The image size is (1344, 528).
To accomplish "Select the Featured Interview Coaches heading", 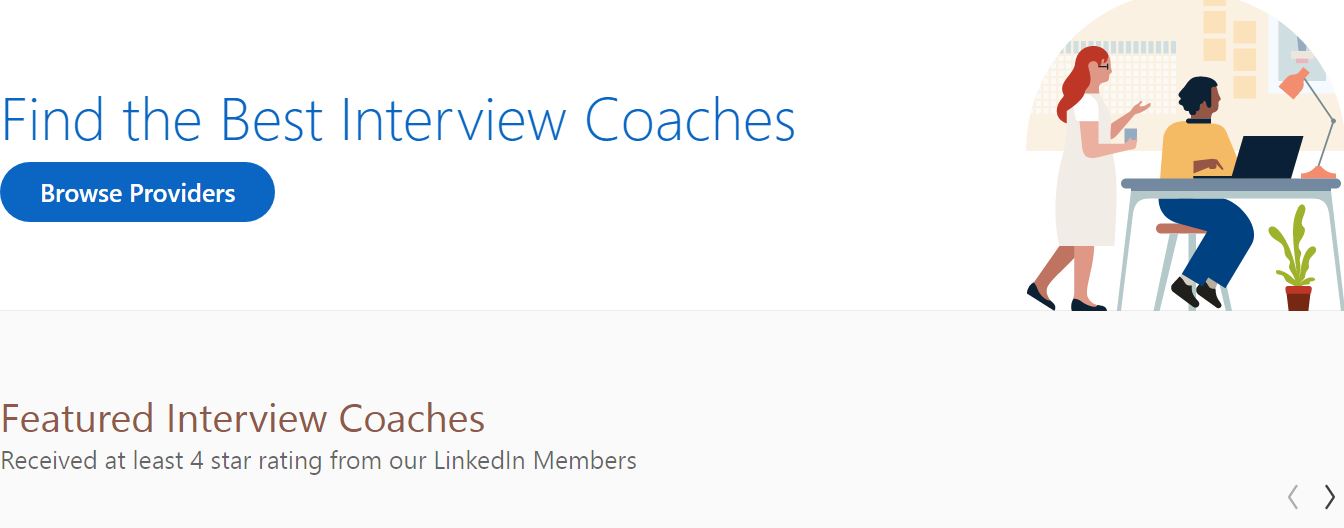I will click(243, 418).
